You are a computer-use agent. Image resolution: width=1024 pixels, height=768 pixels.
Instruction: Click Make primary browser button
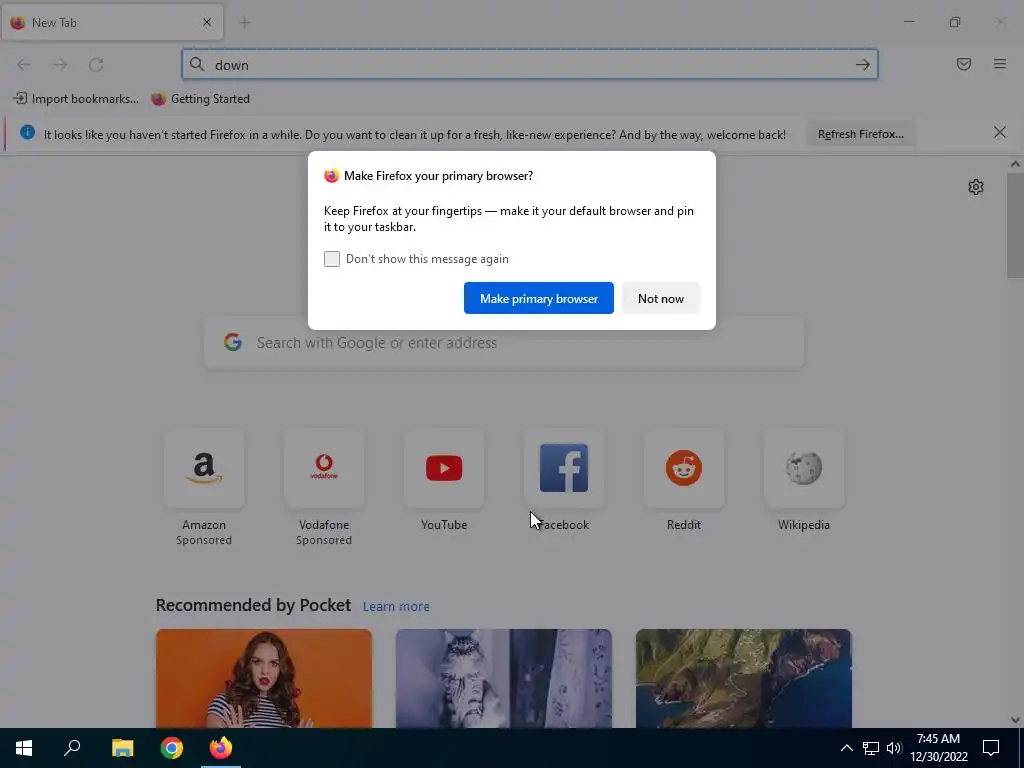539,298
